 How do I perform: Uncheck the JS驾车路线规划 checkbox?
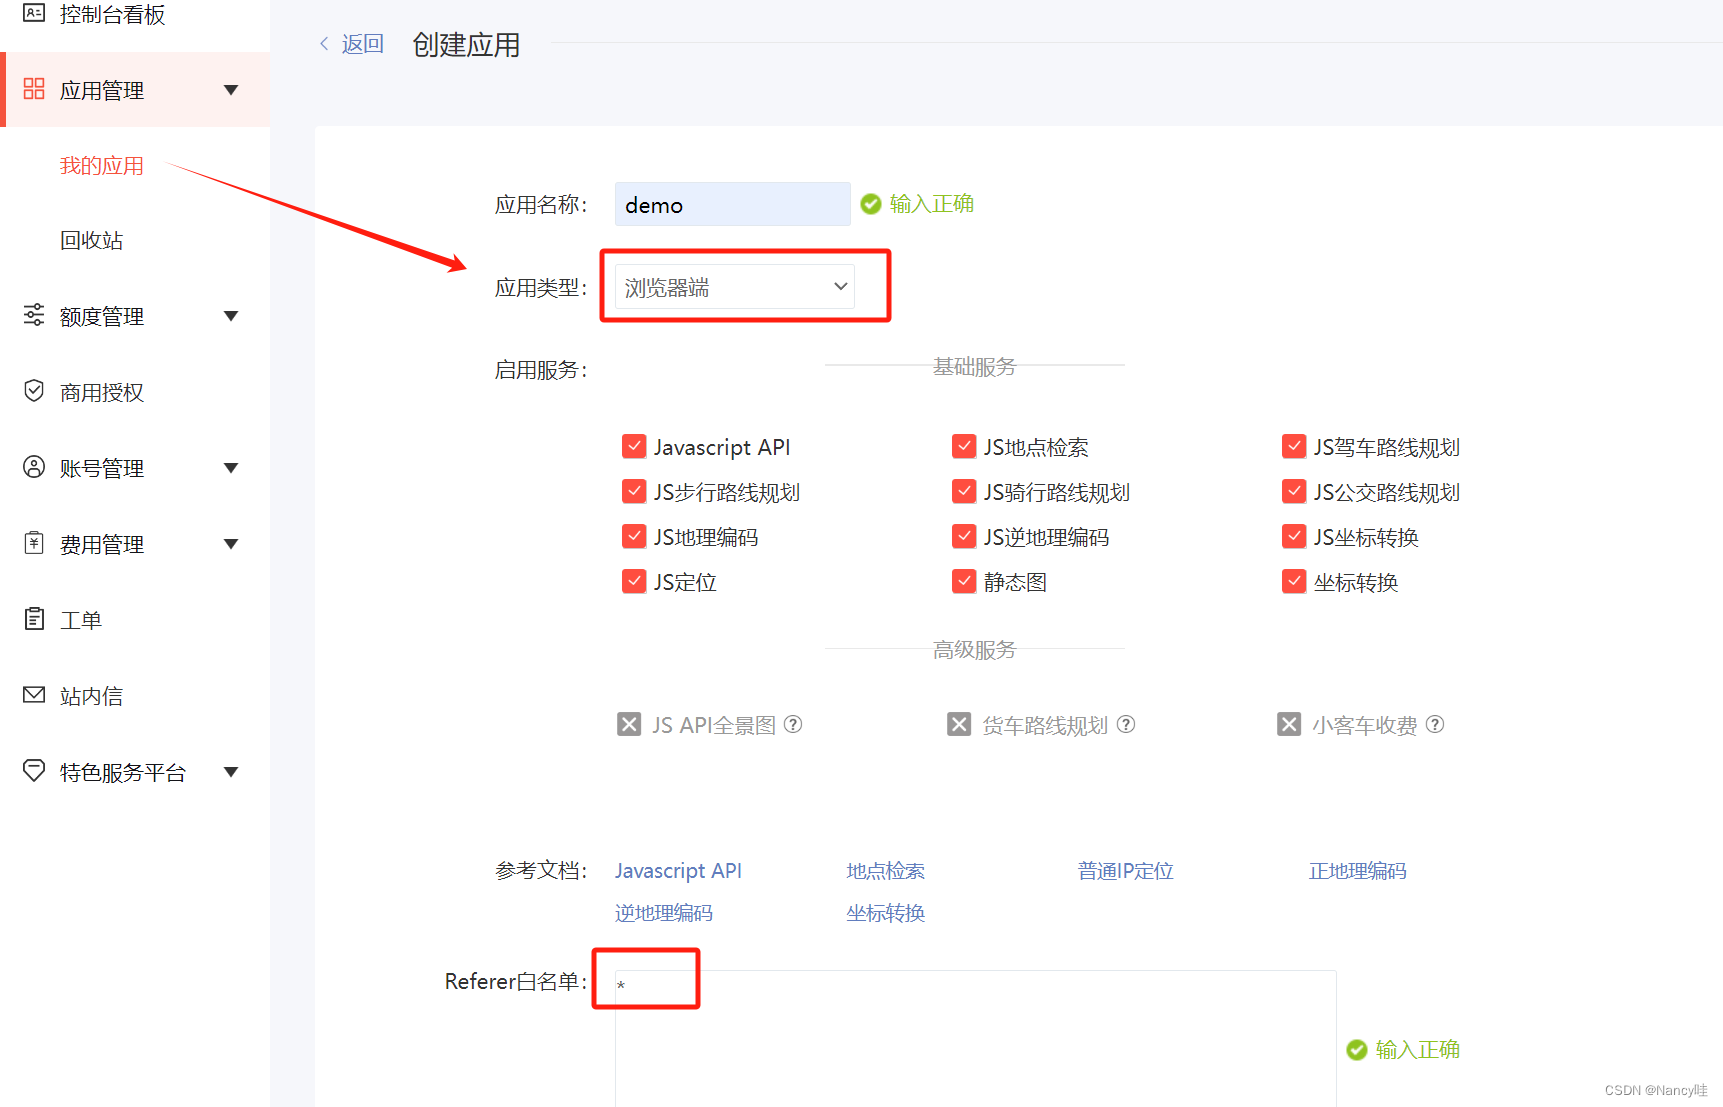[x=1294, y=446]
